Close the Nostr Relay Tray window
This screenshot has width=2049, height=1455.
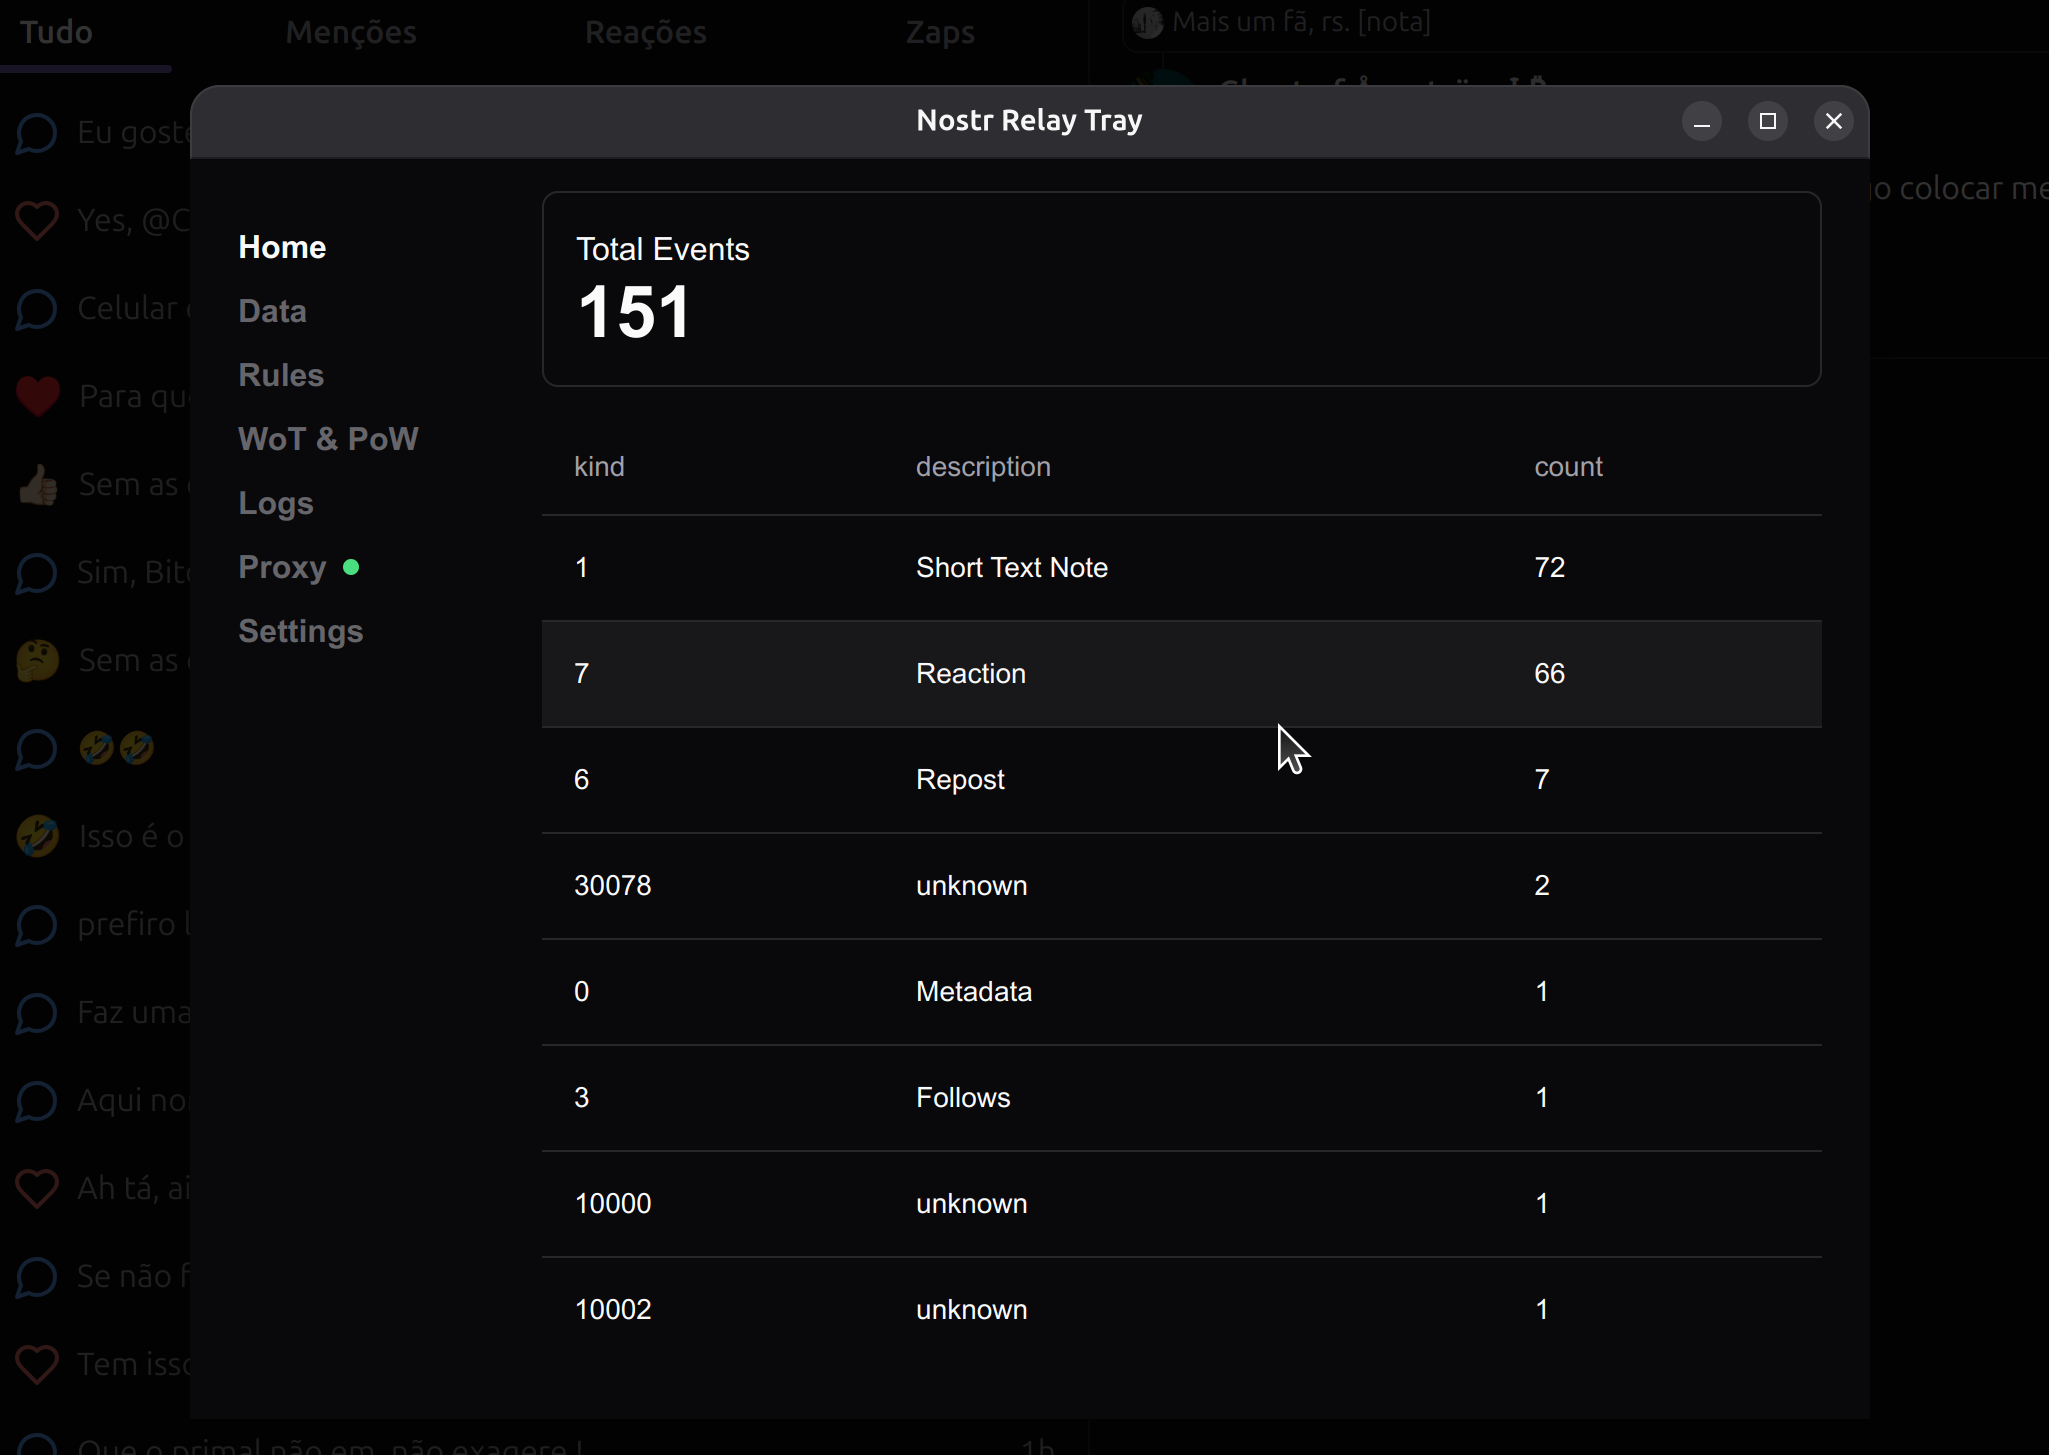coord(1833,121)
